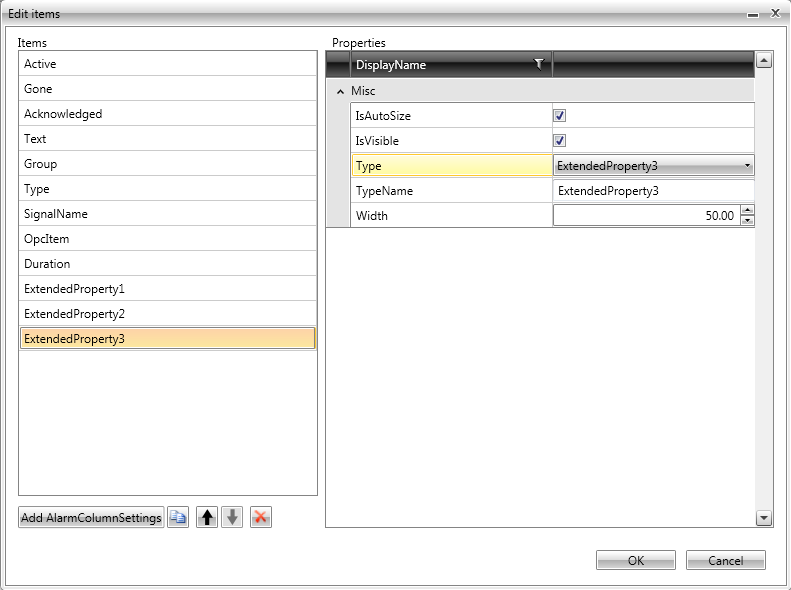Collapse the Misc category
The height and width of the screenshot is (590, 791).
[x=340, y=91]
